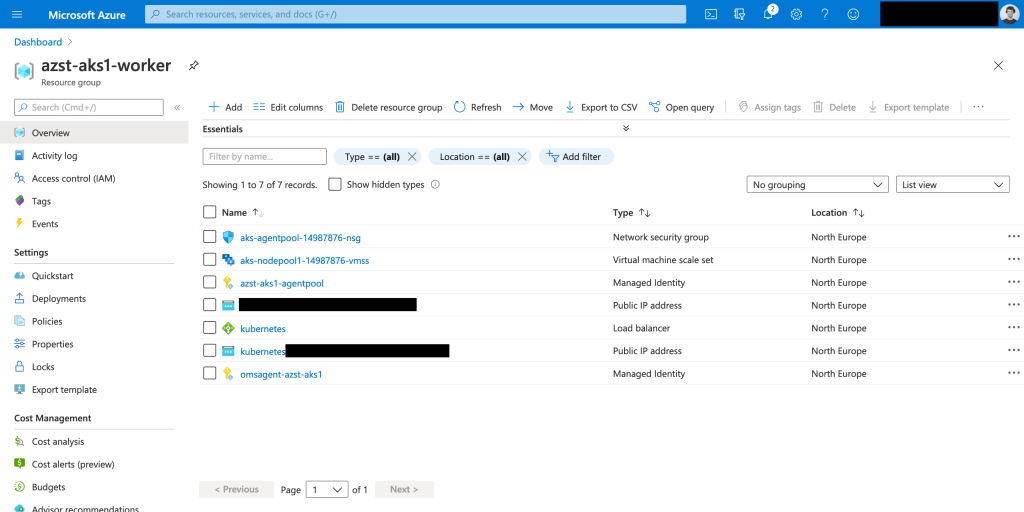This screenshot has height=512, width=1024.
Task: Open the No grouping dropdown
Action: click(817, 185)
